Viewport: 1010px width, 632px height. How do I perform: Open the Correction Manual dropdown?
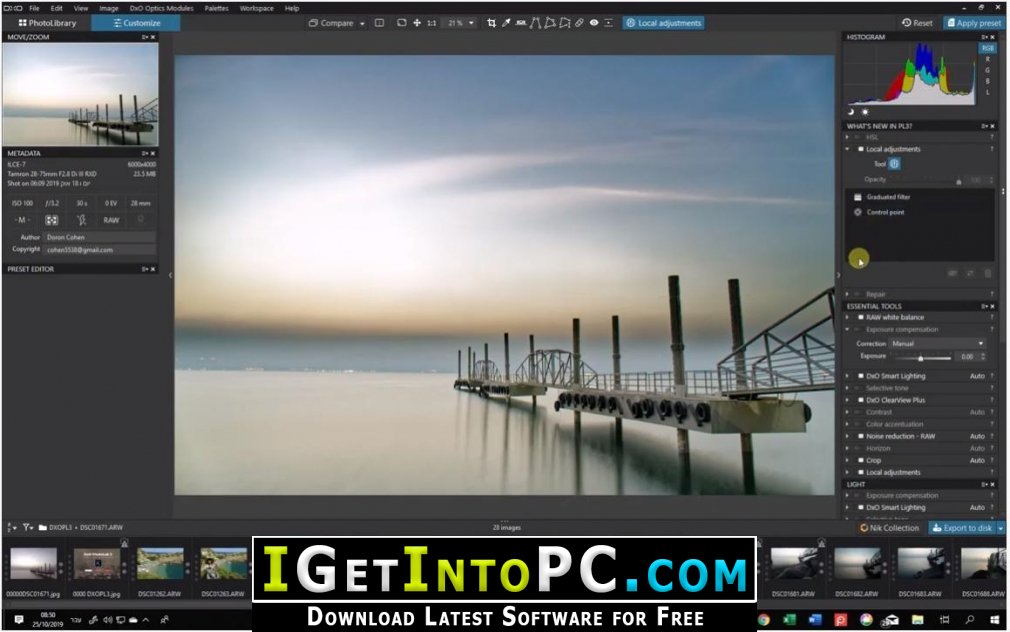[x=938, y=343]
